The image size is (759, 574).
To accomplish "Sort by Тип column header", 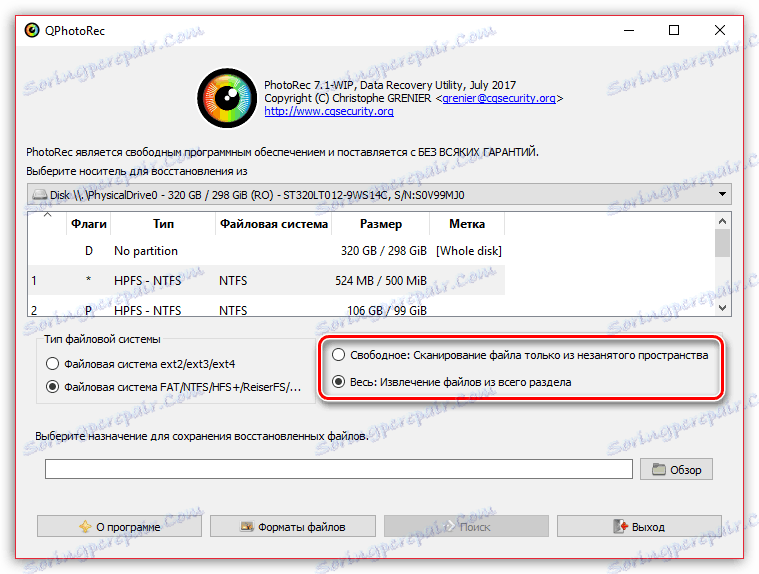I will pyautogui.click(x=163, y=224).
